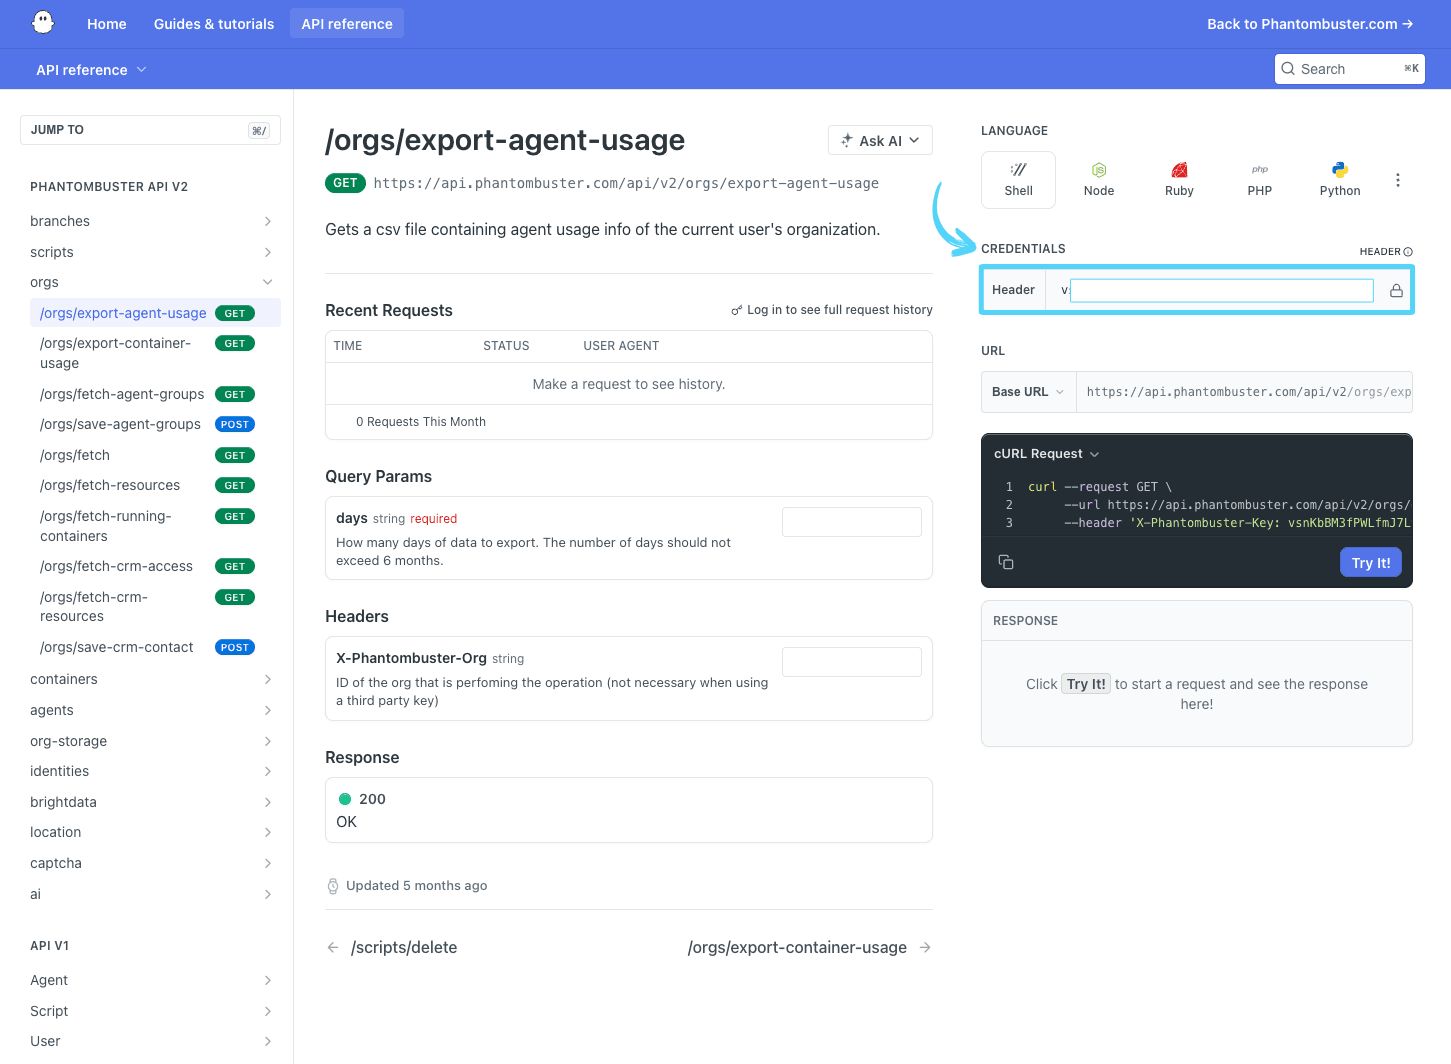Click the sparkle icon in Ask AI
Viewport: 1451px width, 1064px height.
click(847, 141)
